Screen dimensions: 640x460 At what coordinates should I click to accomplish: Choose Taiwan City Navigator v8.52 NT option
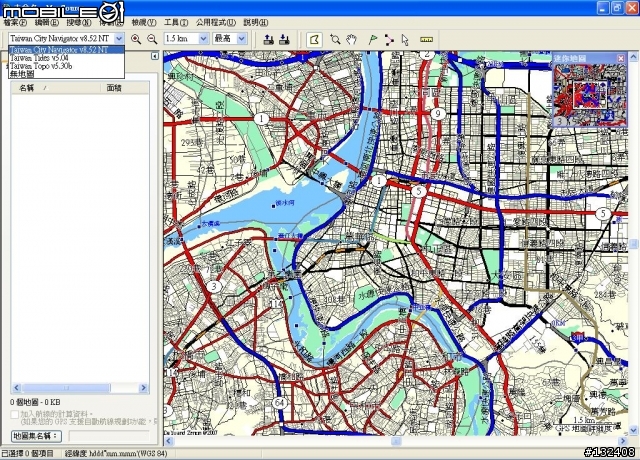click(66, 50)
